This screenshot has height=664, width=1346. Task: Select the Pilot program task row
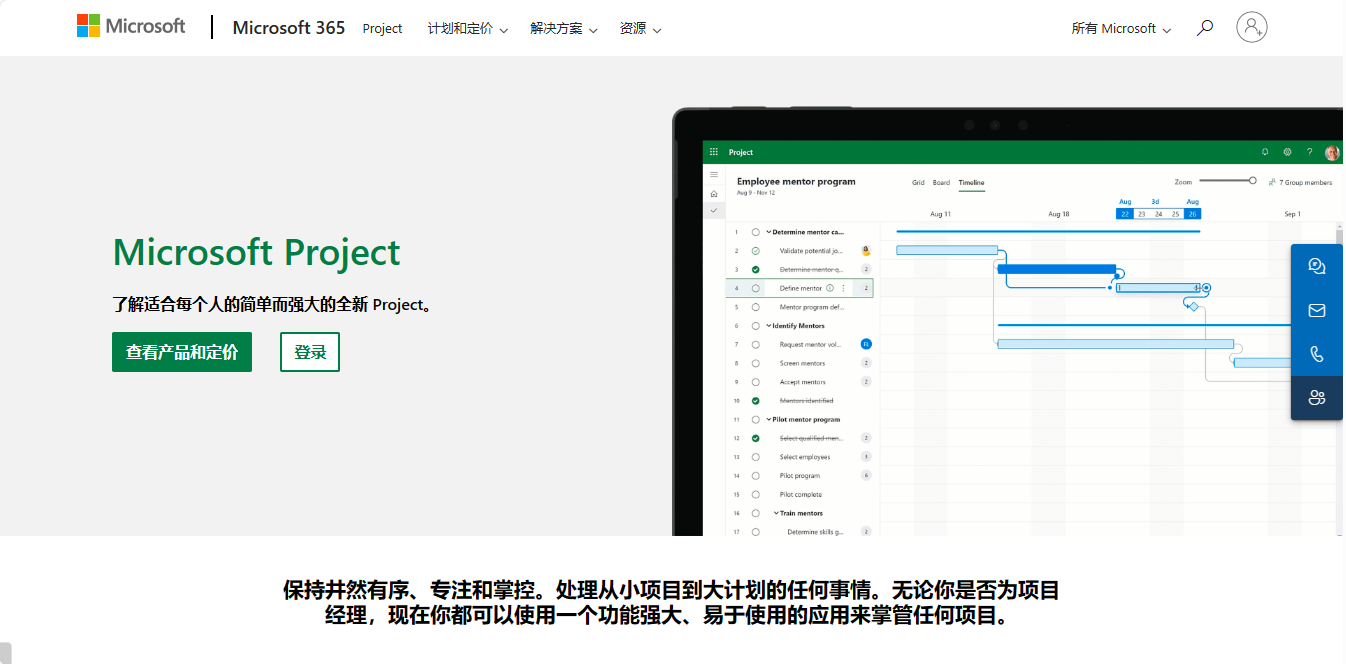(800, 476)
